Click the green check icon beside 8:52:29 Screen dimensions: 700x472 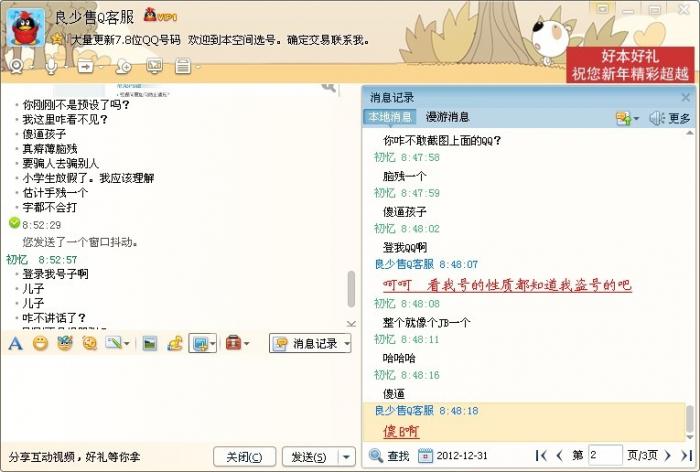click(14, 222)
